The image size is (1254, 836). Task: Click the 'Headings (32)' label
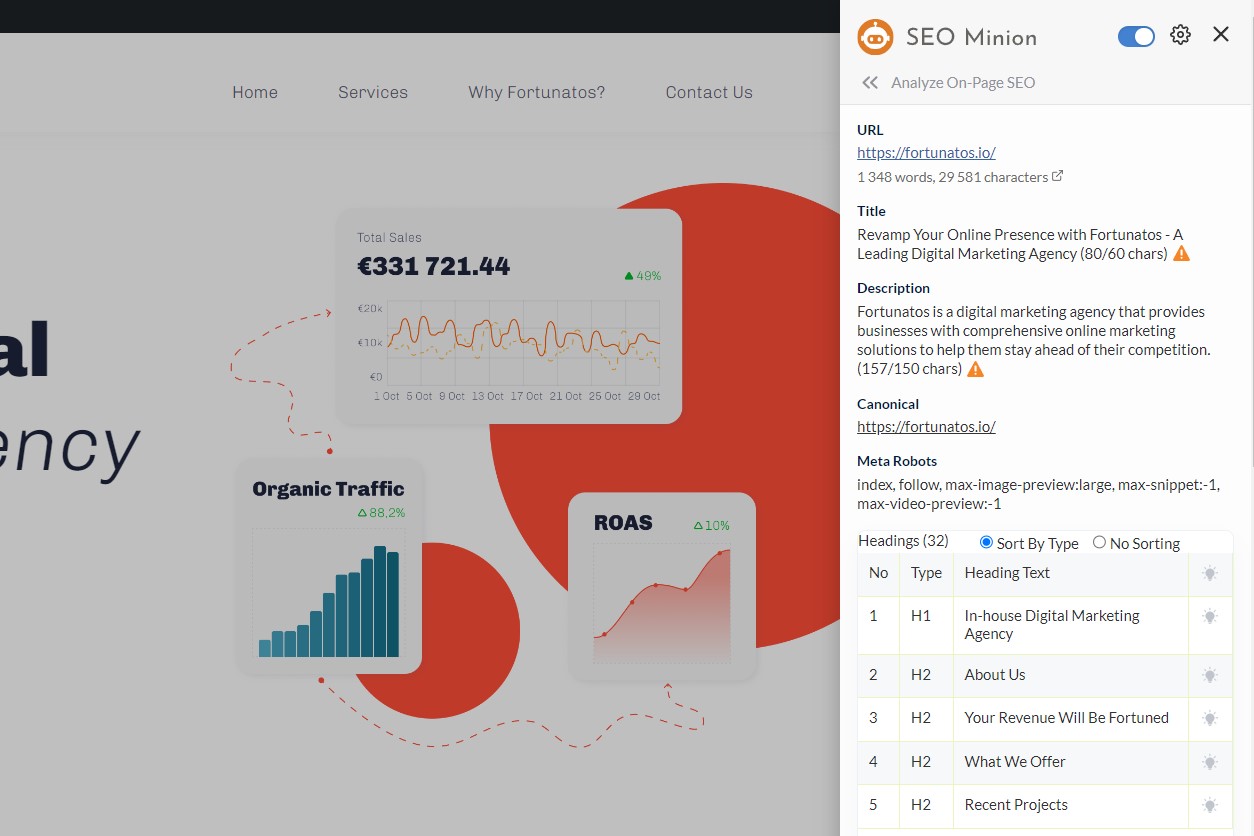click(903, 541)
